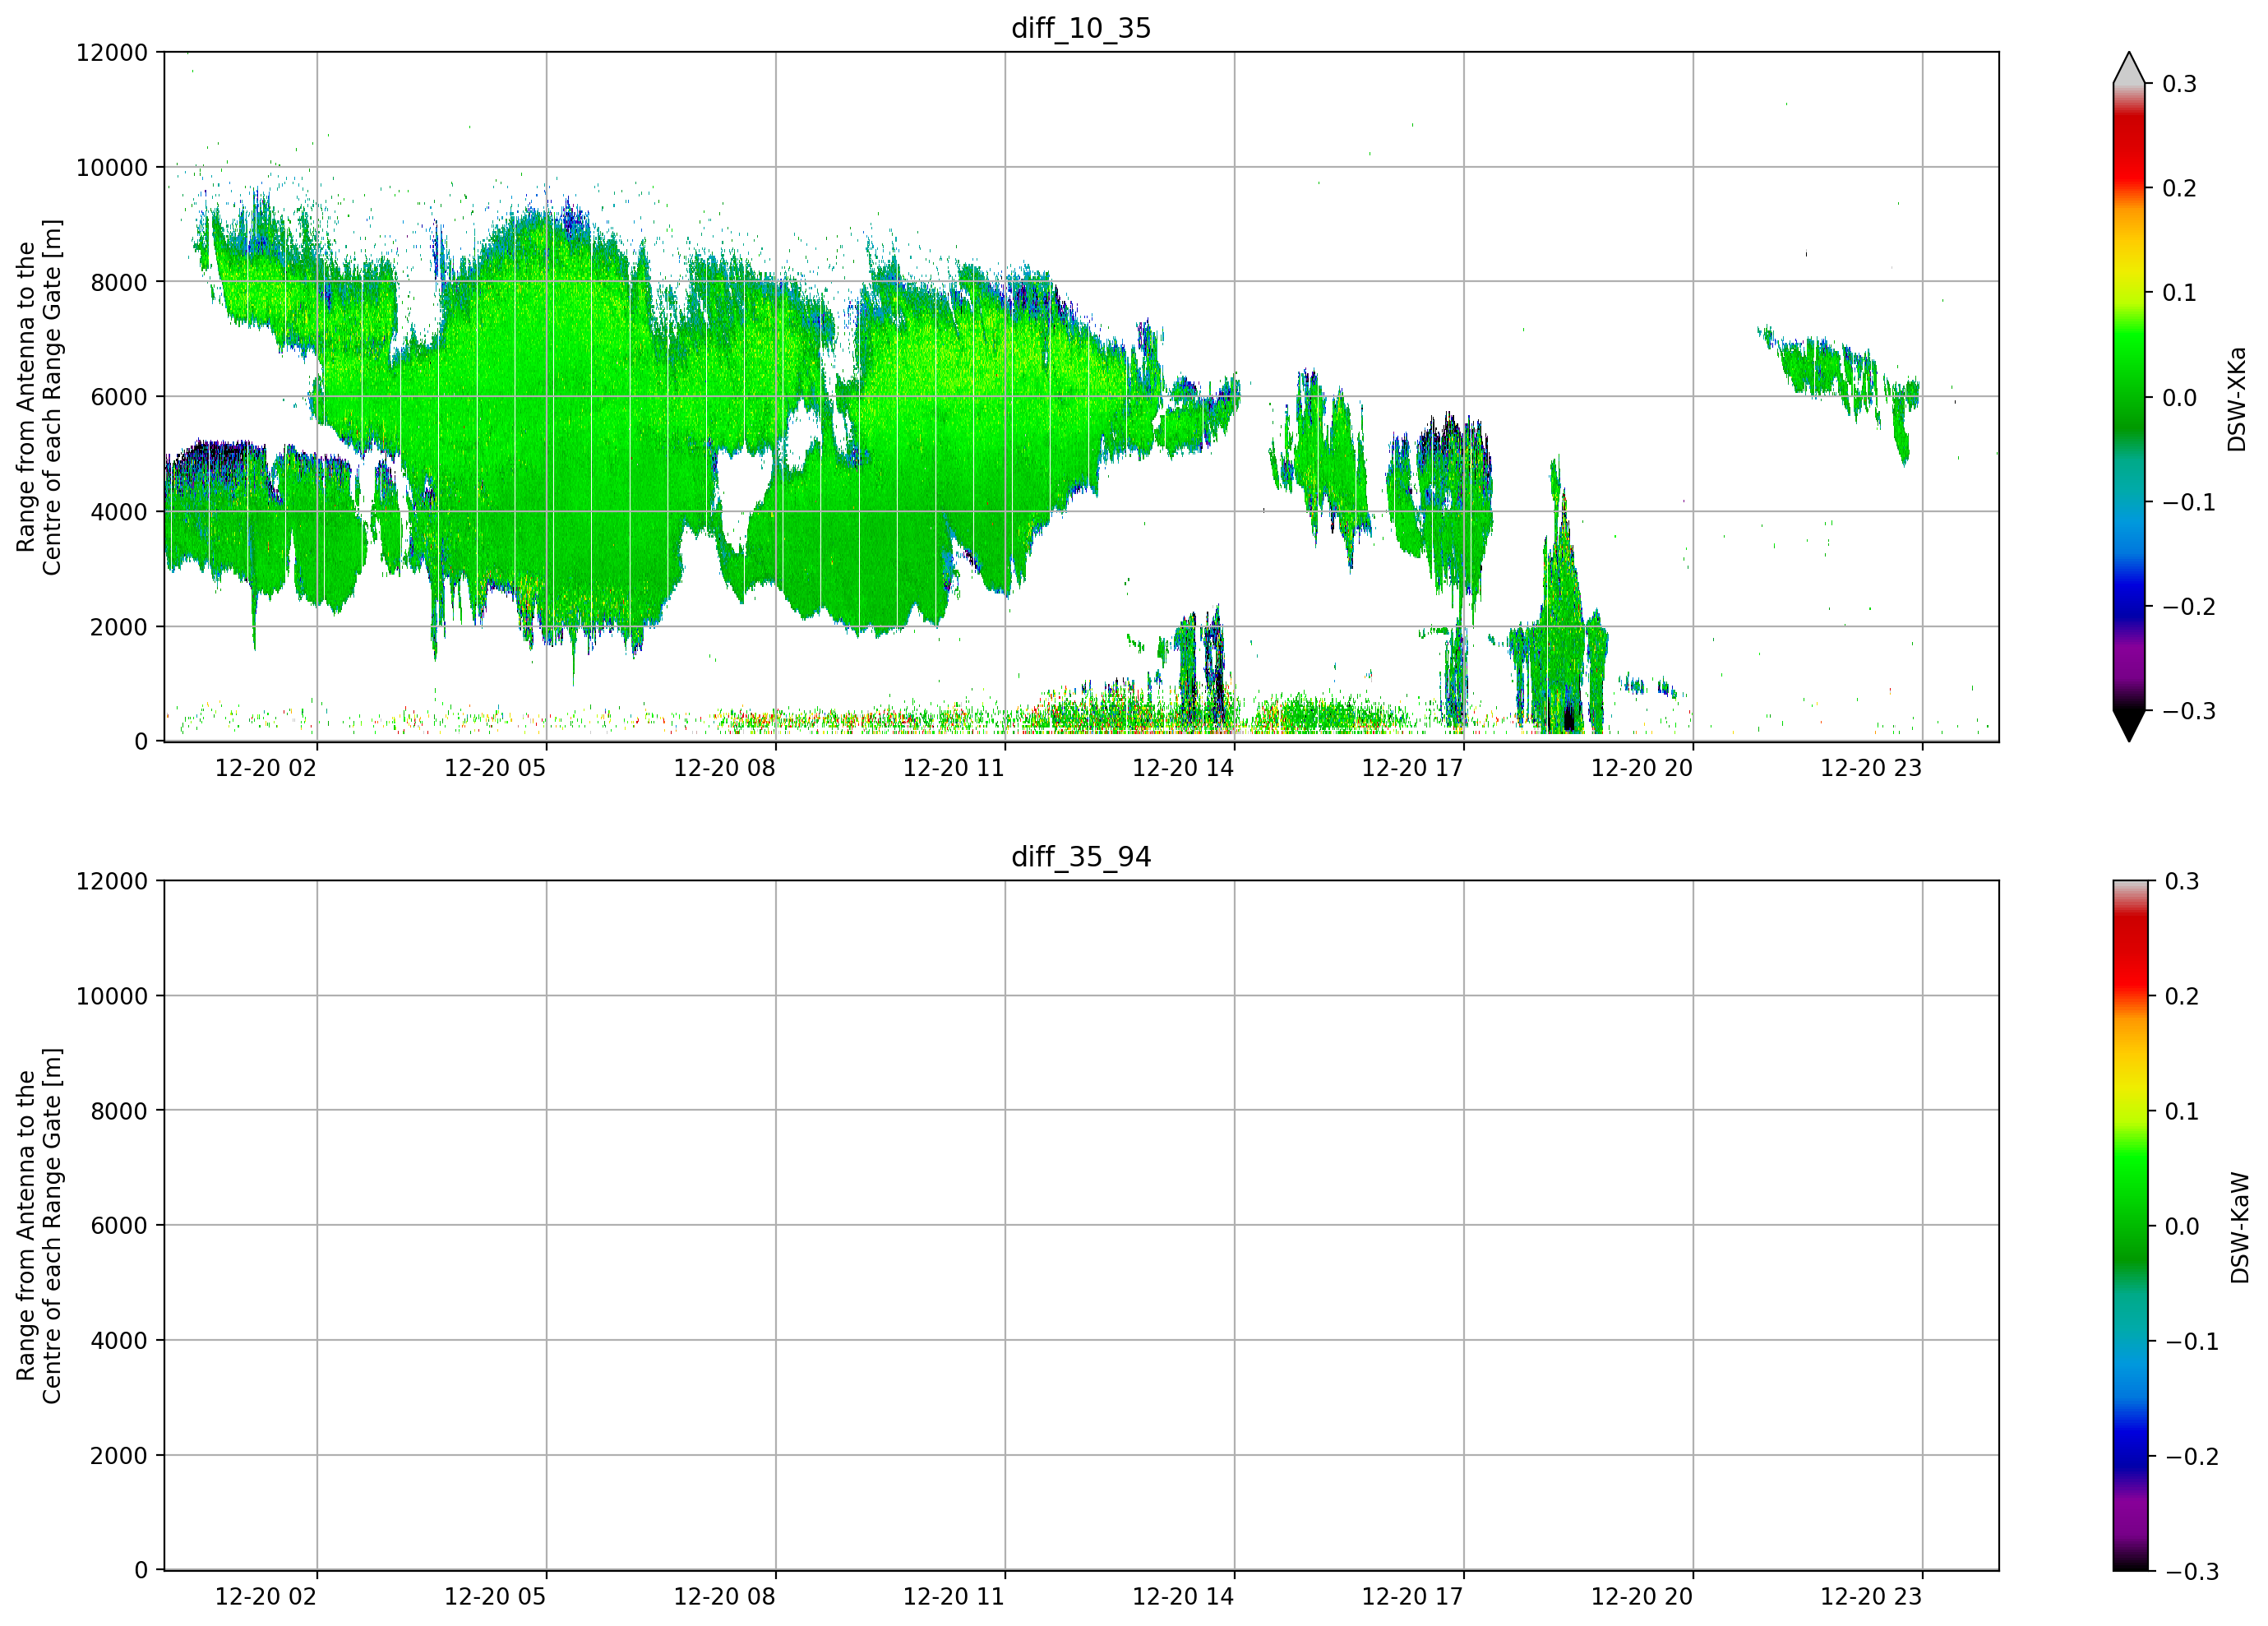Click the 12000 y-axis label on top plot
This screenshot has width=2268, height=1626.
point(112,52)
